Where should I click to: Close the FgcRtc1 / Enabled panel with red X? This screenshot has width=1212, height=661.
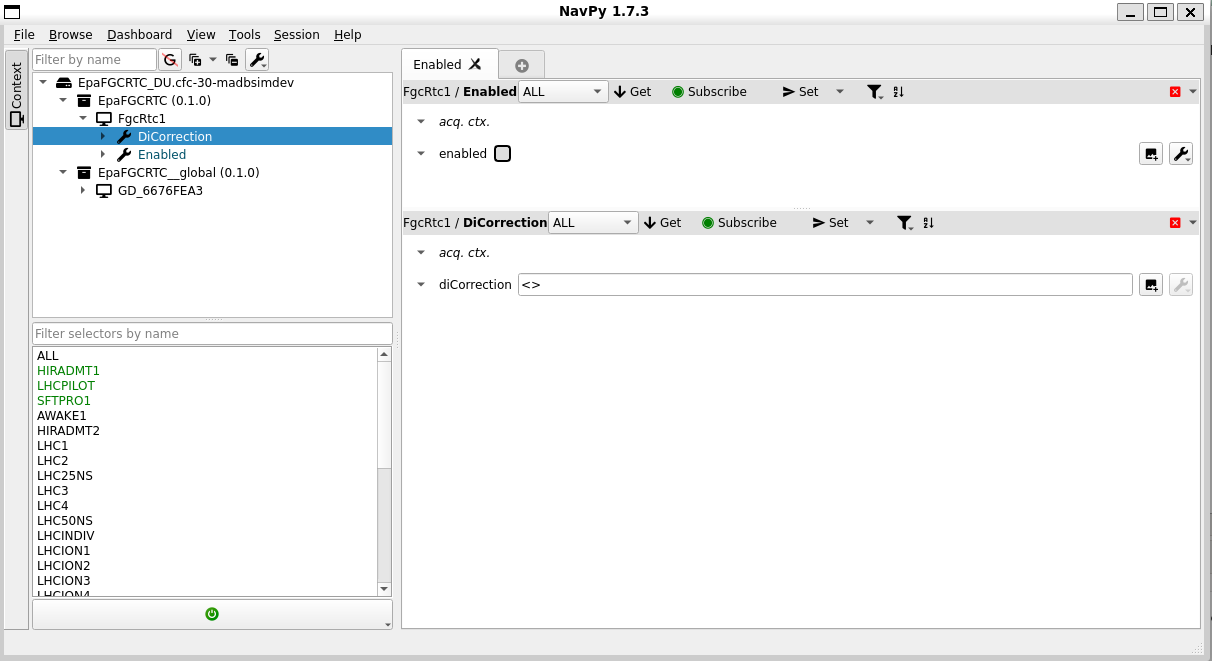point(1175,92)
